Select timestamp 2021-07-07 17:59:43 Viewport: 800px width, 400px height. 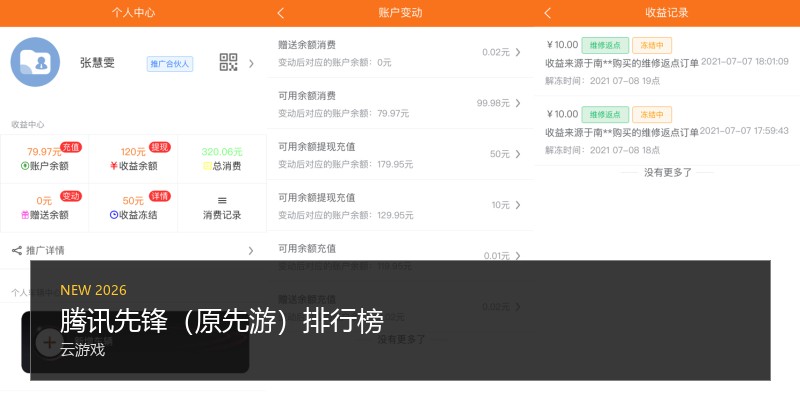(744, 131)
